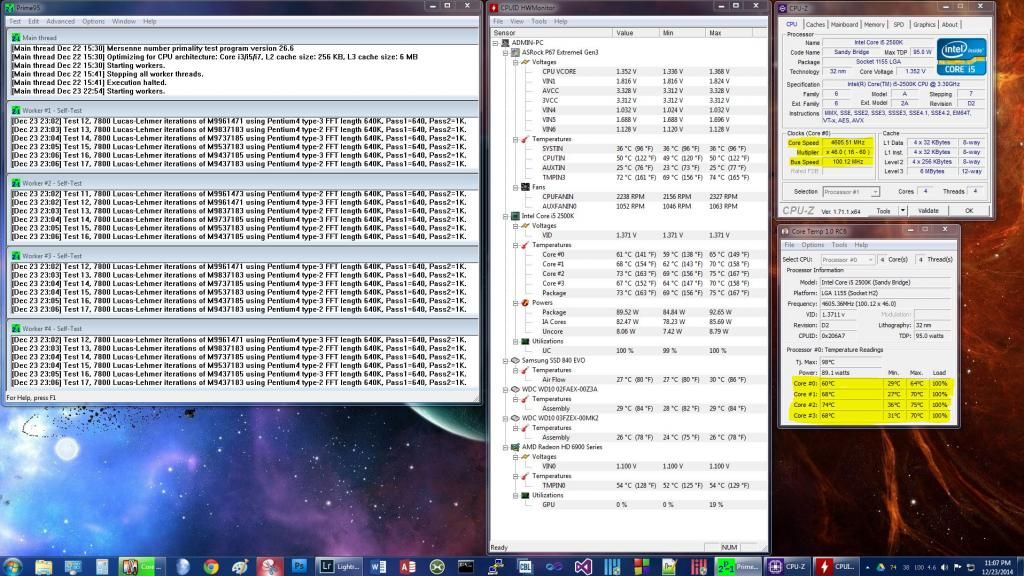Click the Max column header in HWMonitor
This screenshot has width=1024, height=576.
point(728,33)
